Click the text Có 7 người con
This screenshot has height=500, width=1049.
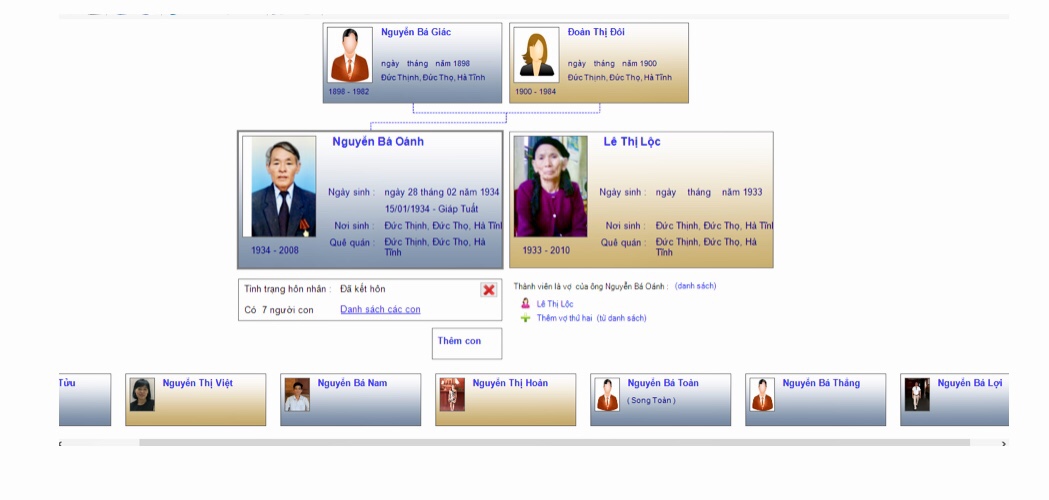(x=278, y=310)
